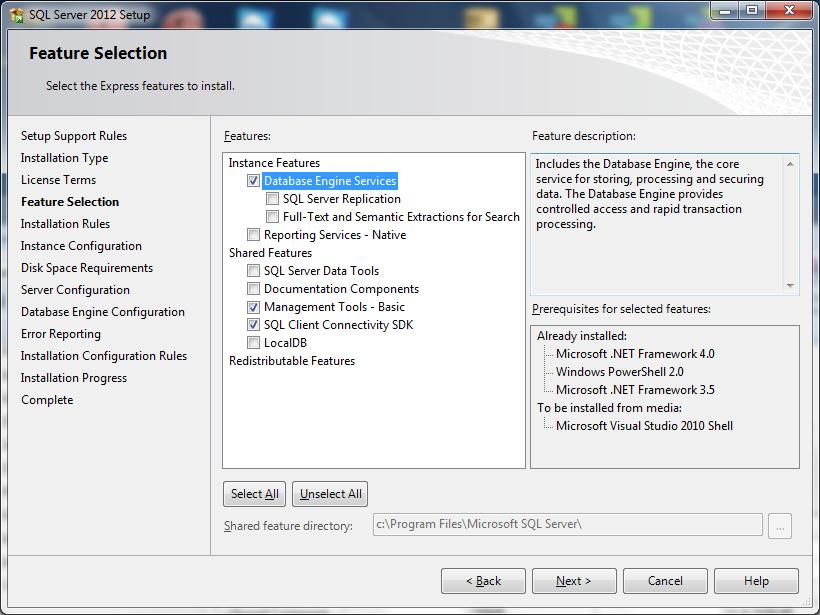Click the Feature Selection step in sidebar

70,202
